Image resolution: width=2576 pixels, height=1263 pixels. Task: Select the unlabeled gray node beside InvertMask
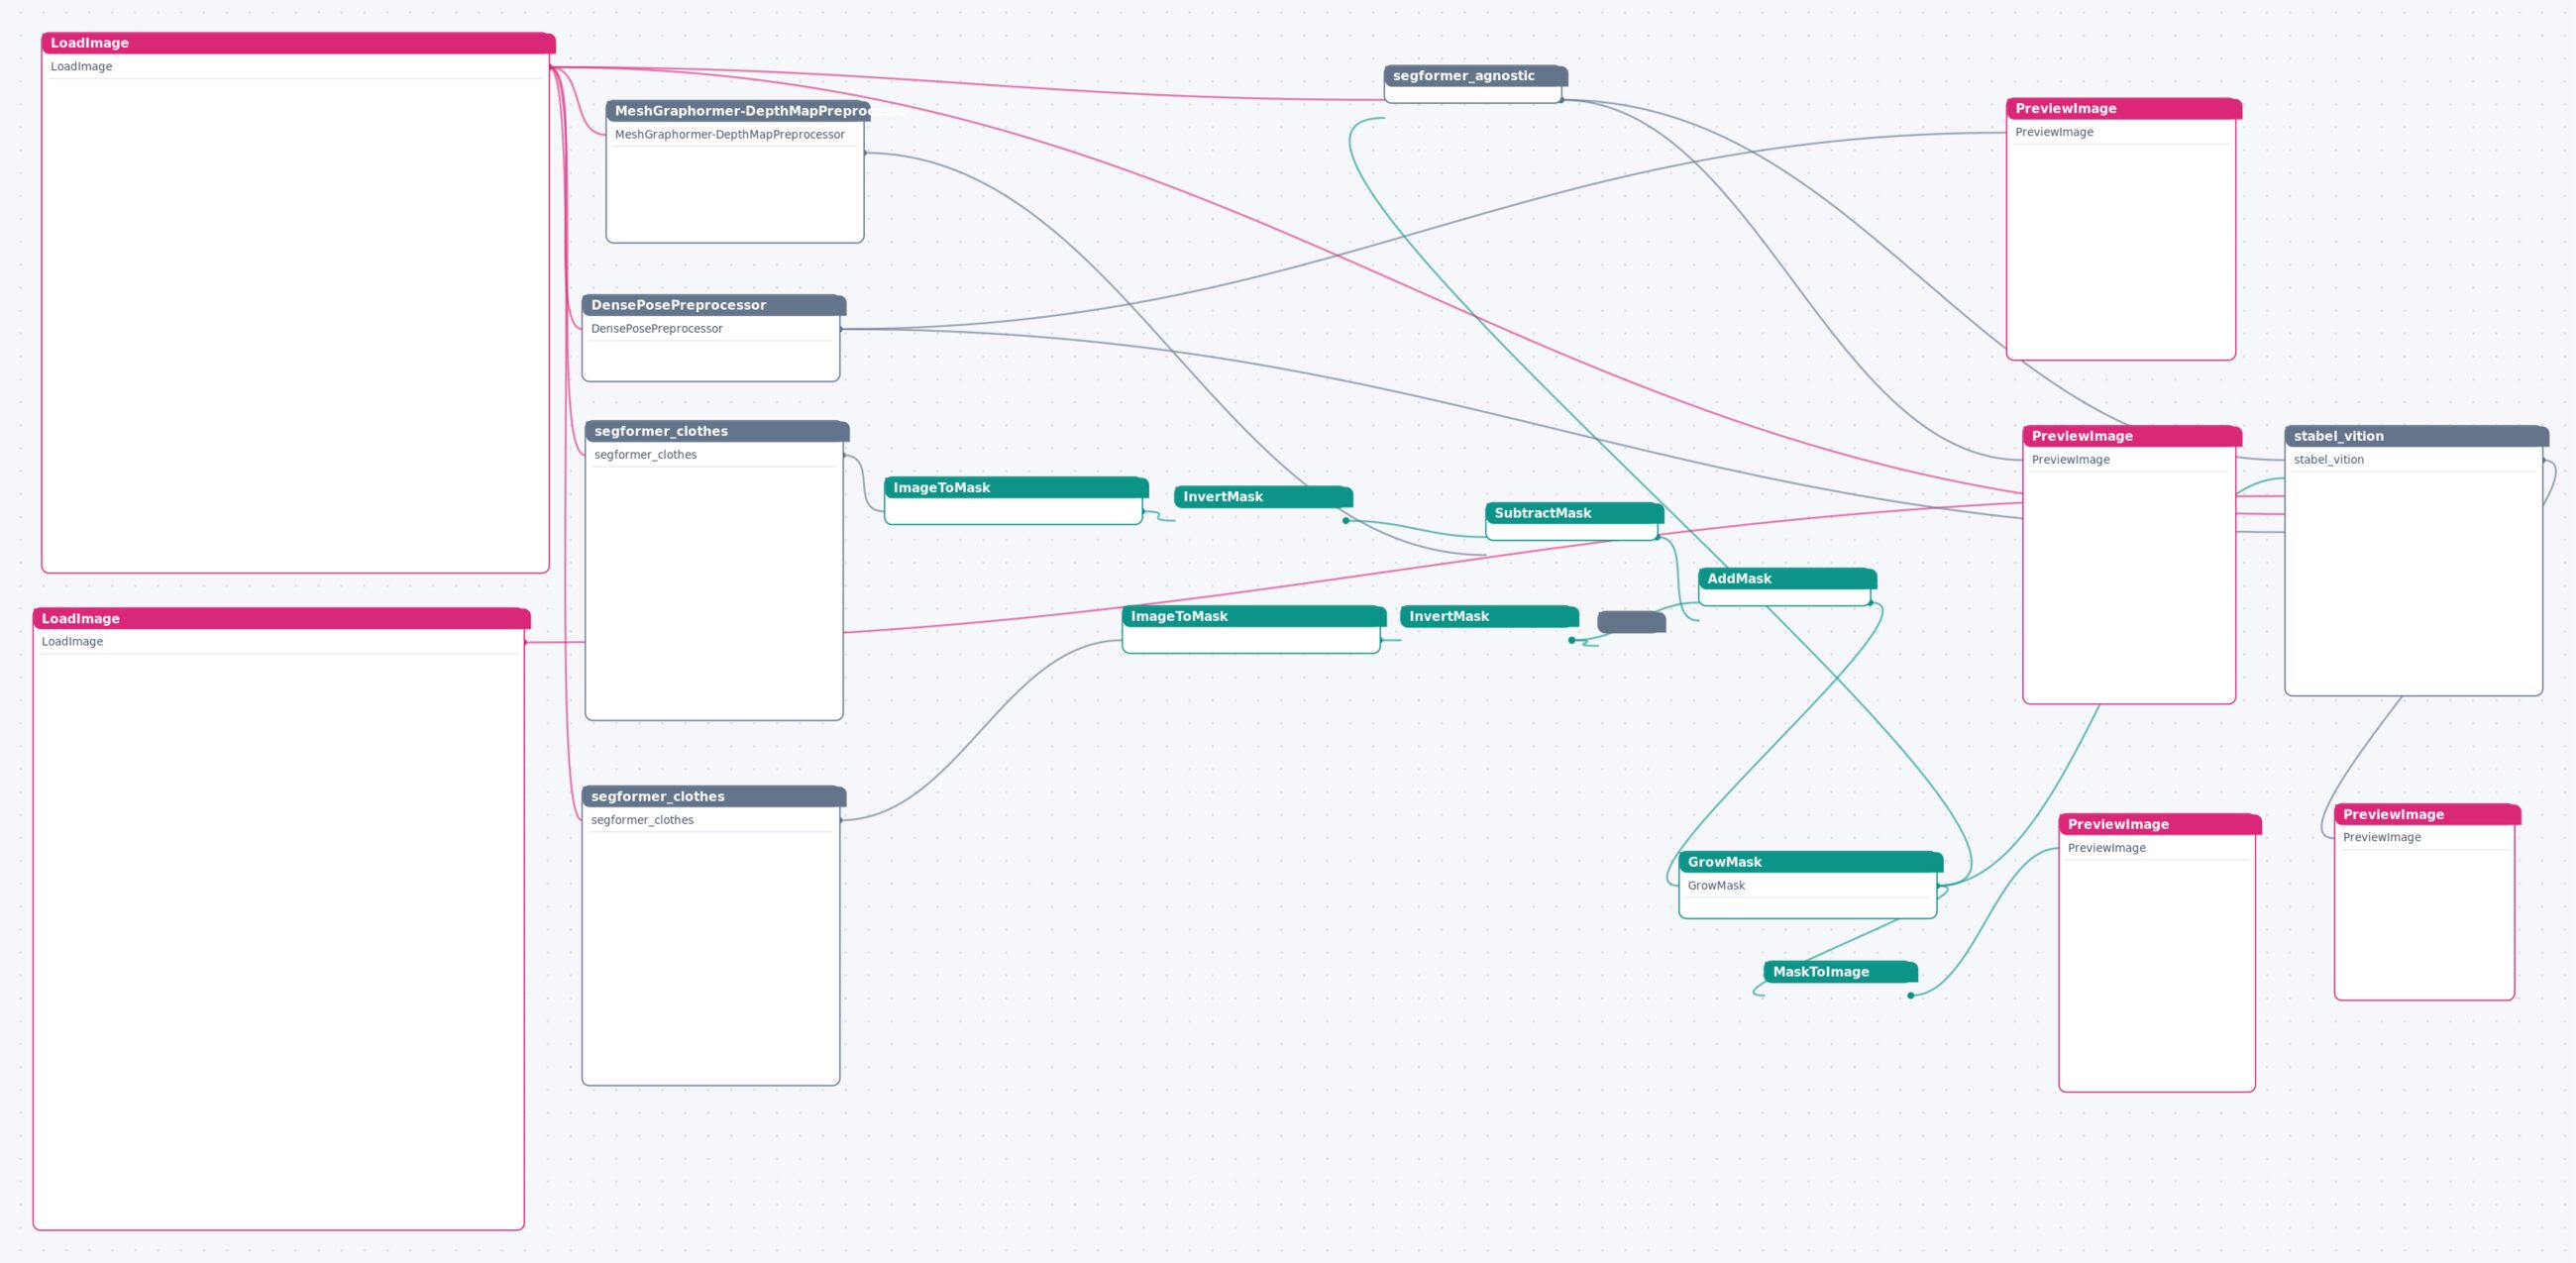[x=1631, y=622]
